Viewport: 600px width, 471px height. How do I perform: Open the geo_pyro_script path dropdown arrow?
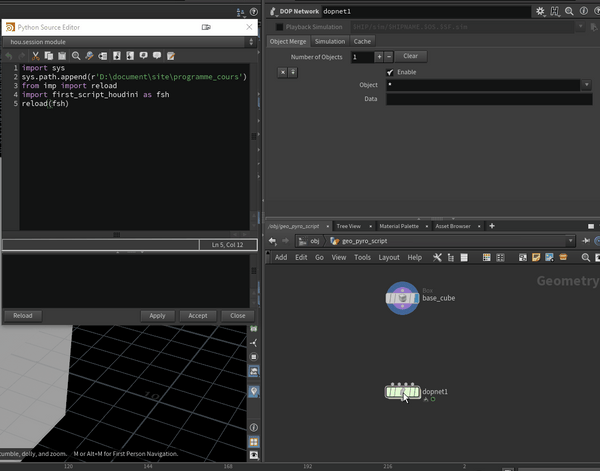pos(571,241)
